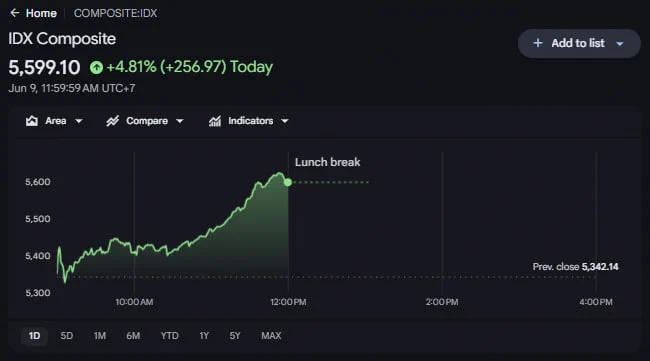Select the MAX time range tab

tap(271, 336)
